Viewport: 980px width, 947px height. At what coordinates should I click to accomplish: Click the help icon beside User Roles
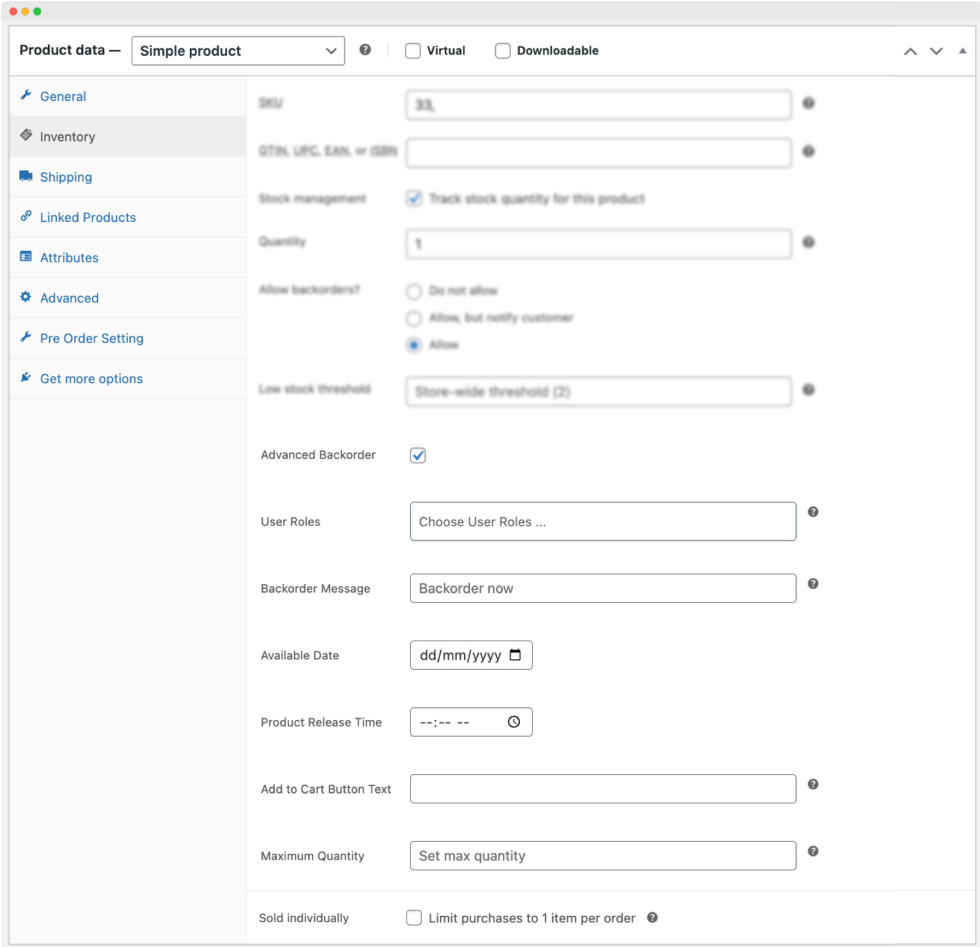[x=813, y=512]
